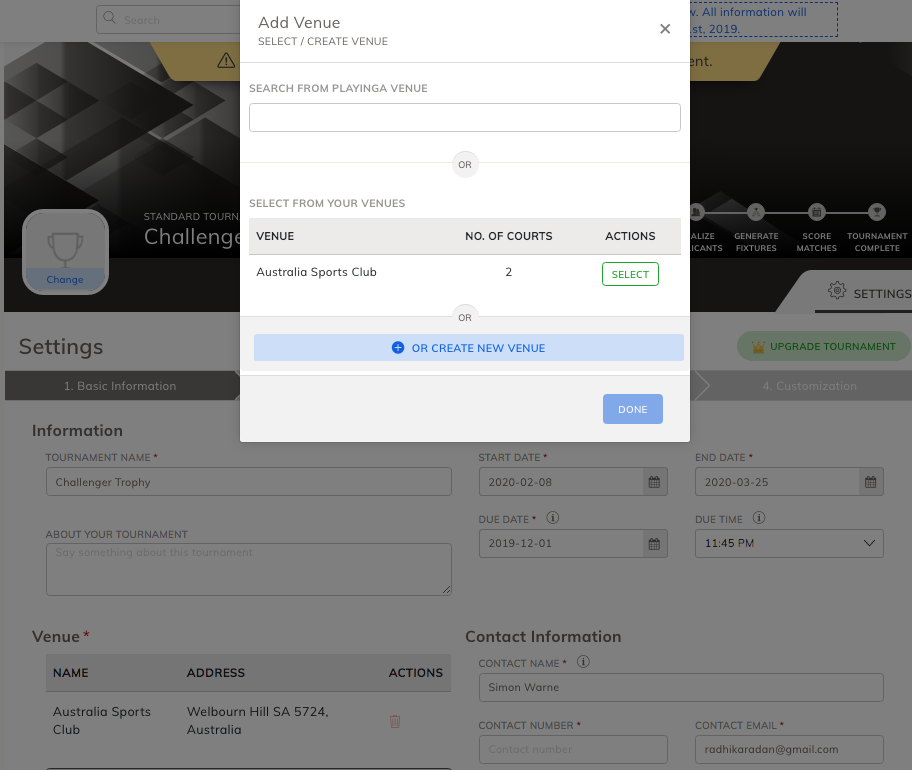This screenshot has height=770, width=912.
Task: Click the Finalize Applicants step icon
Action: (x=697, y=212)
